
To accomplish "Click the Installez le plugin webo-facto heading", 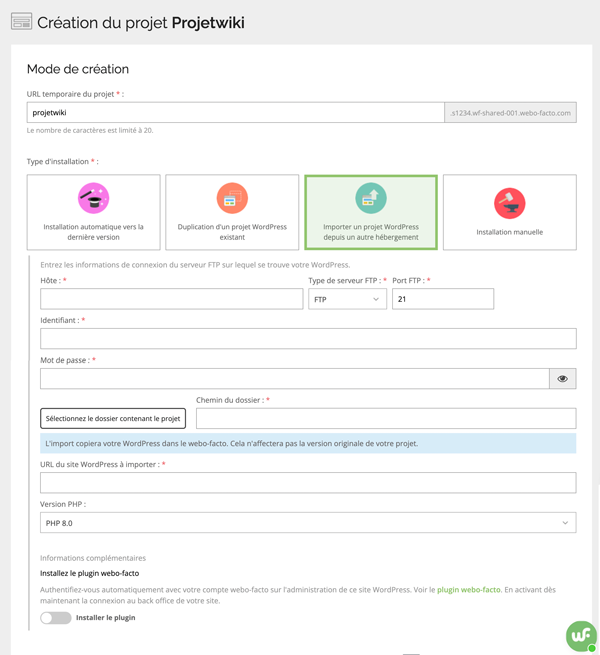I will [x=89, y=574].
